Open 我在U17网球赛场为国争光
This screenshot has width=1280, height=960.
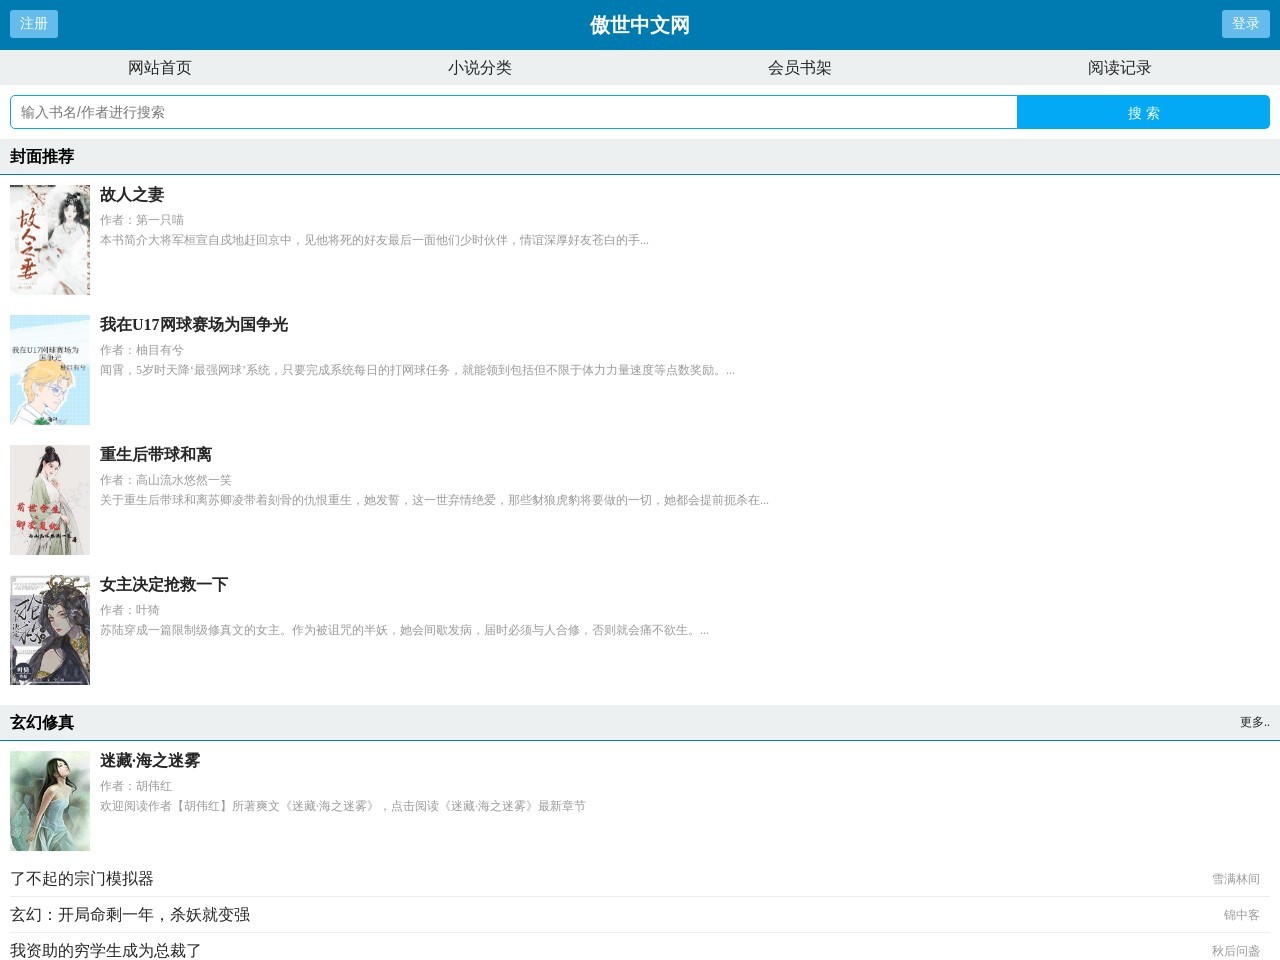(x=193, y=324)
